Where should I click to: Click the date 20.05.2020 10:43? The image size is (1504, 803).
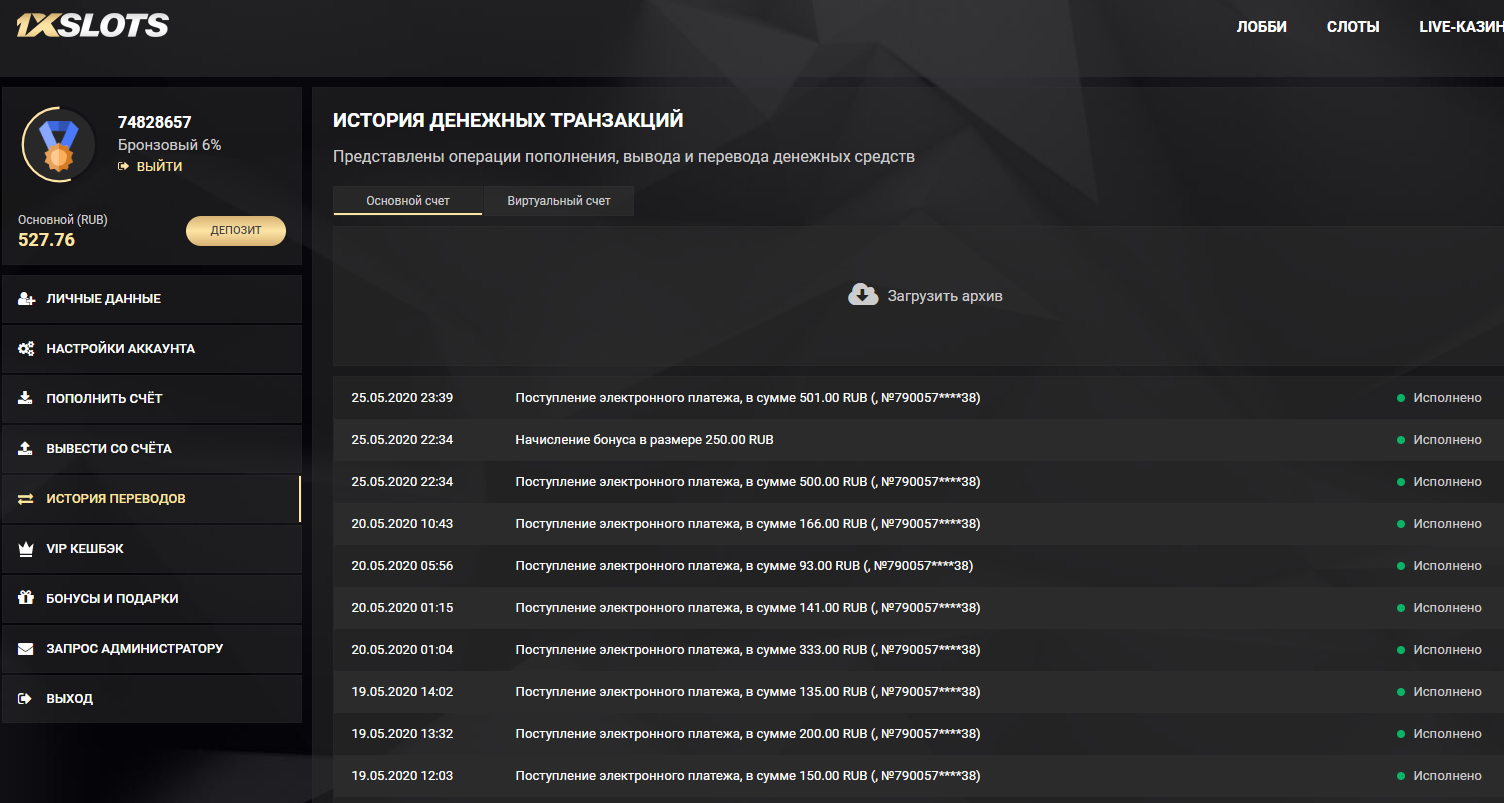402,524
